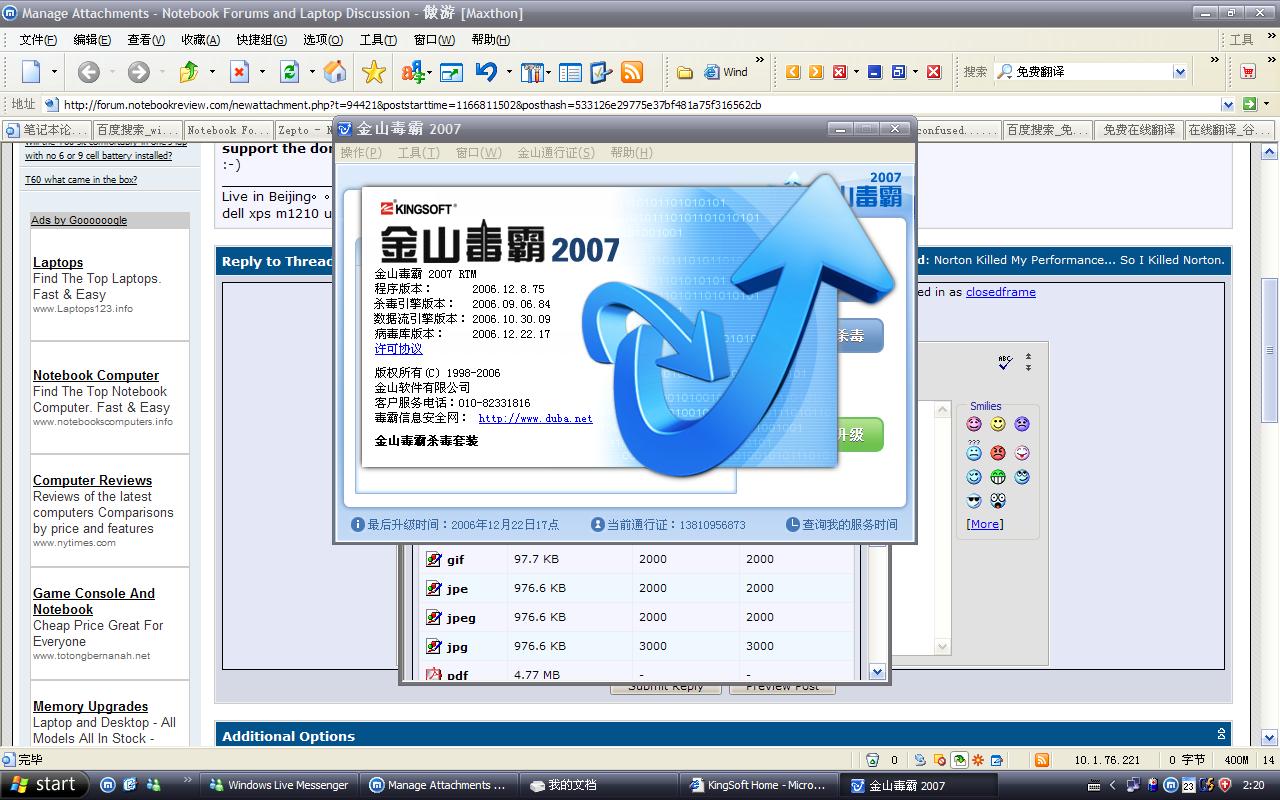Insert the wide-eyed shocked smiley
The height and width of the screenshot is (800, 1280).
(x=997, y=501)
